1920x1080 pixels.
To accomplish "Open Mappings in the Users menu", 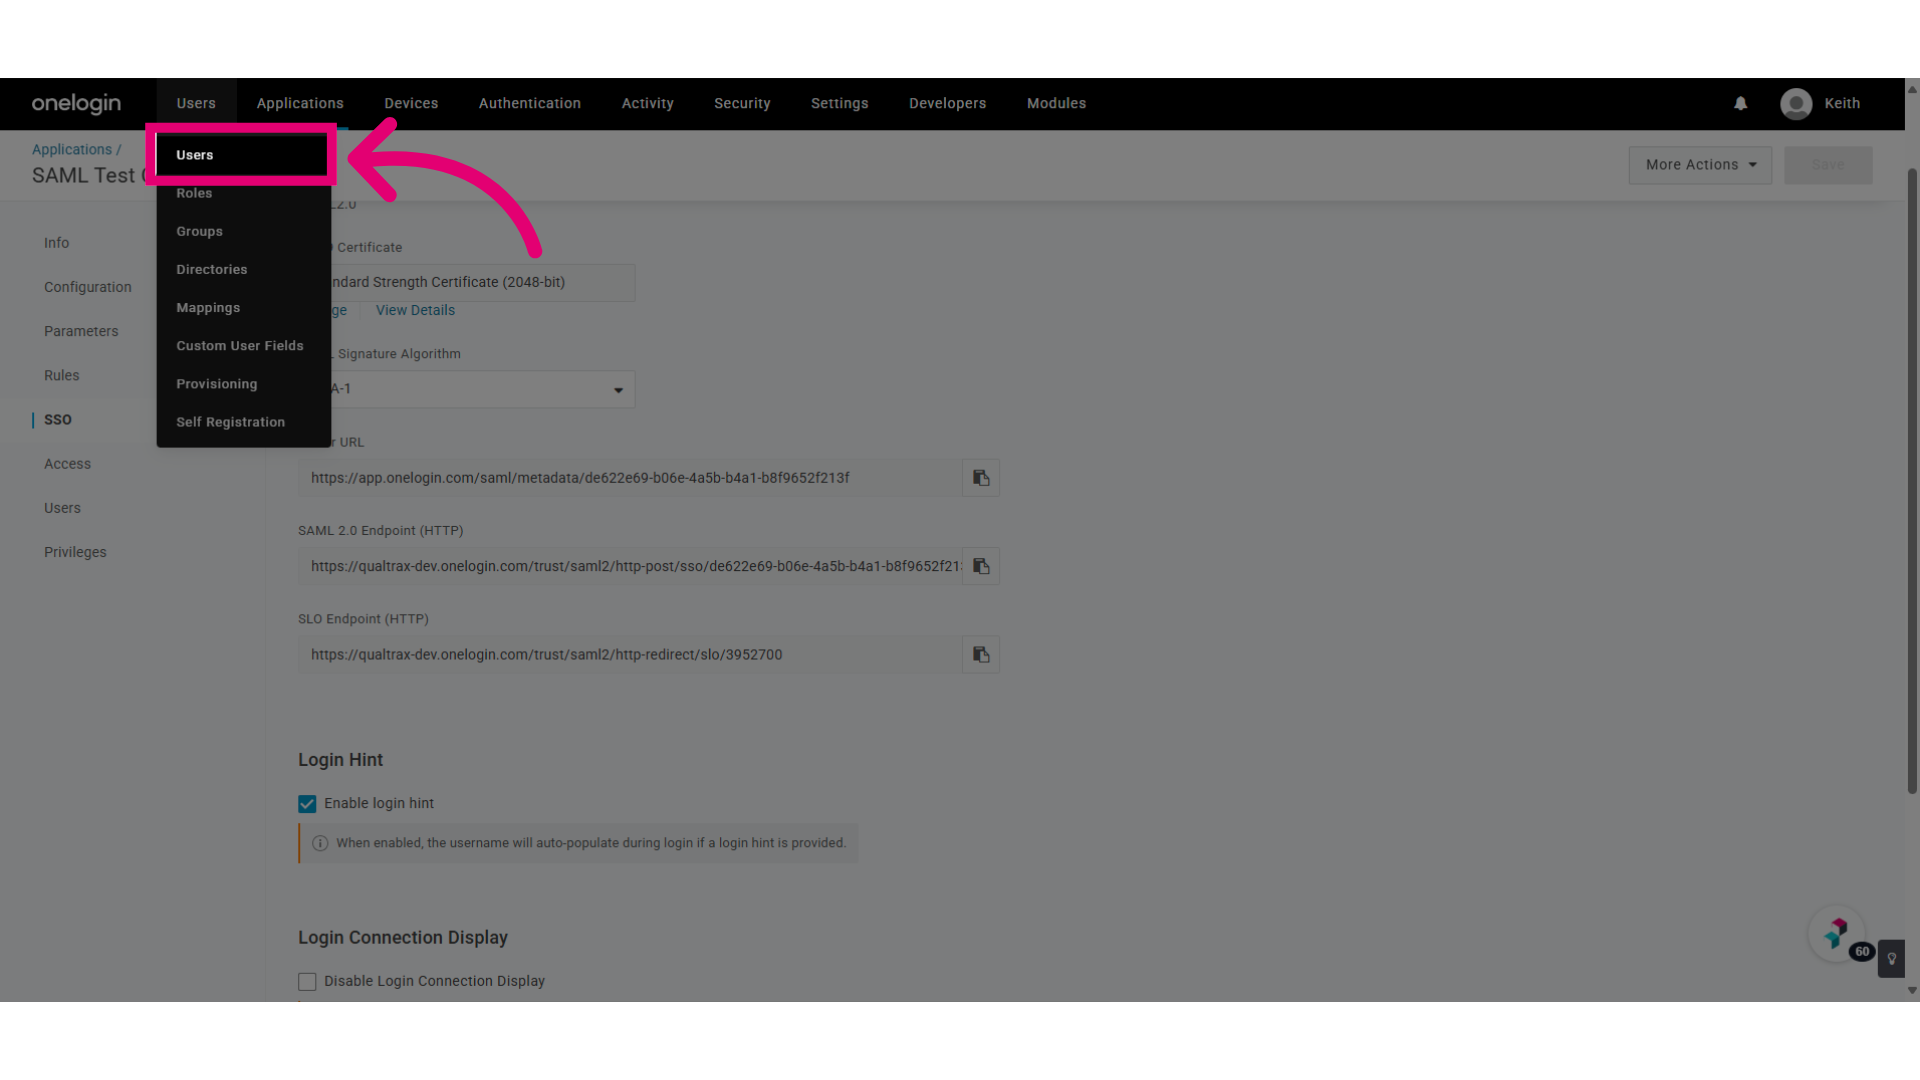I will (x=243, y=308).
